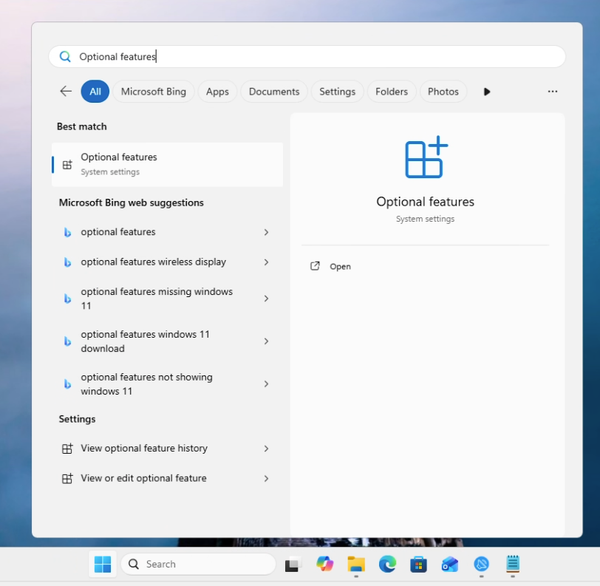Show more filters with play arrow
This screenshot has height=586, width=600.
[487, 91]
